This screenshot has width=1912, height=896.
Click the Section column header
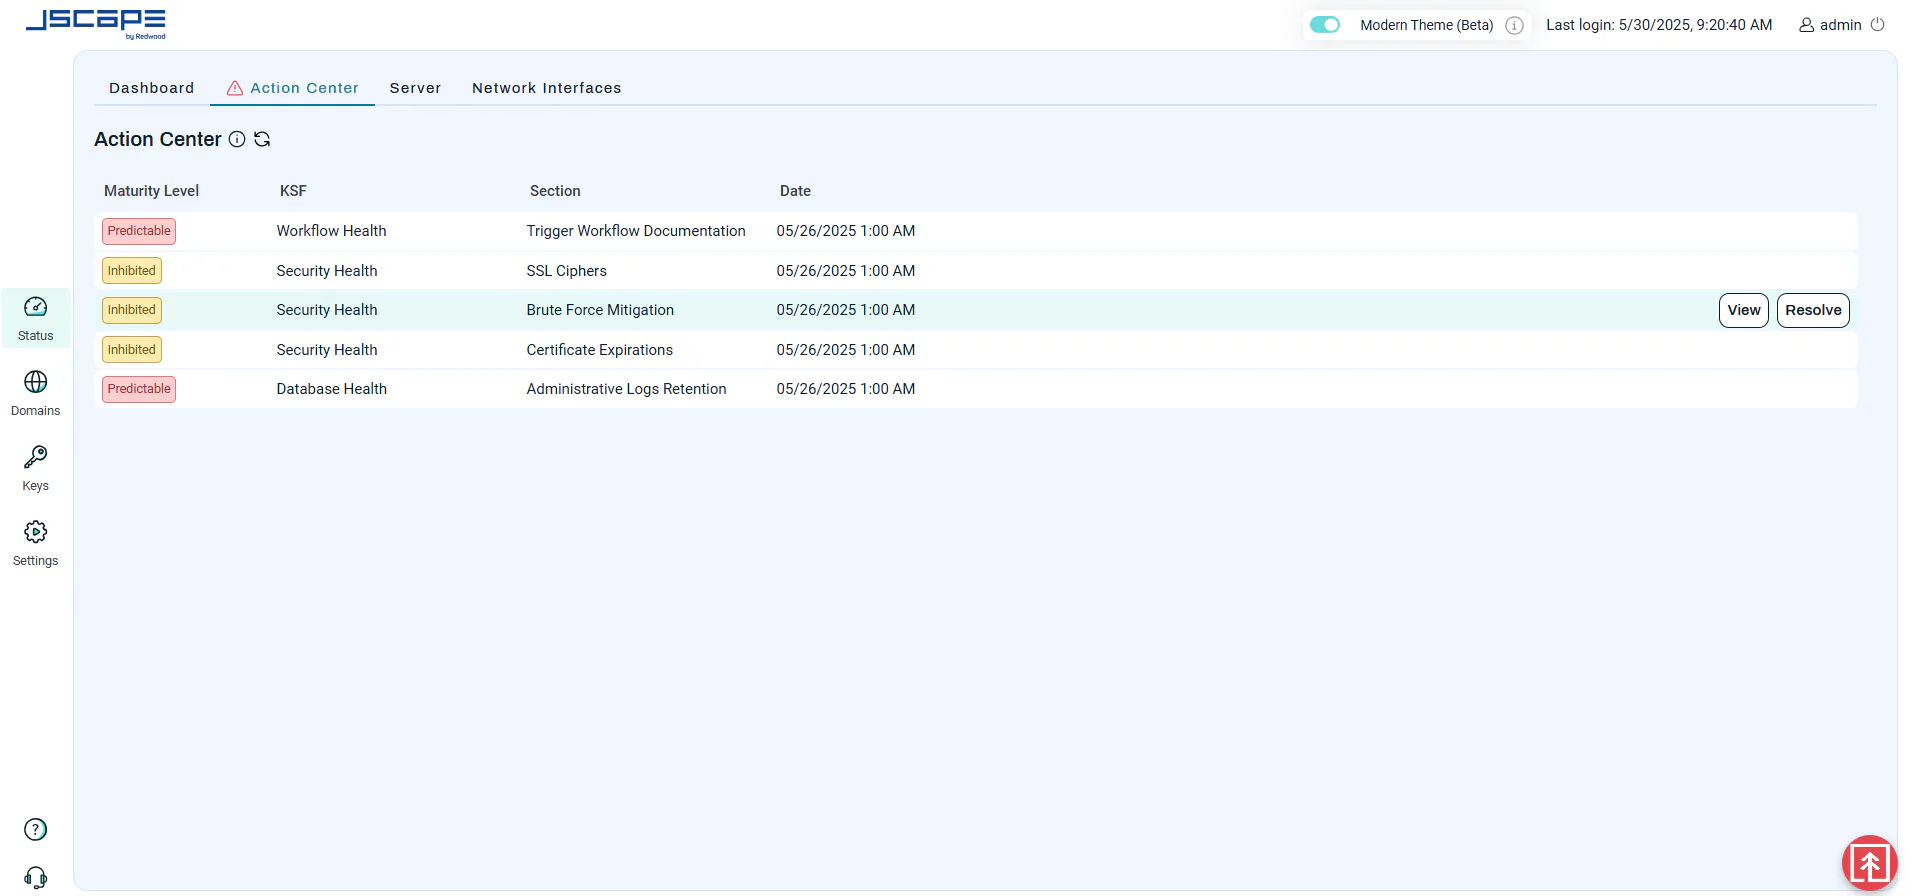tap(555, 191)
